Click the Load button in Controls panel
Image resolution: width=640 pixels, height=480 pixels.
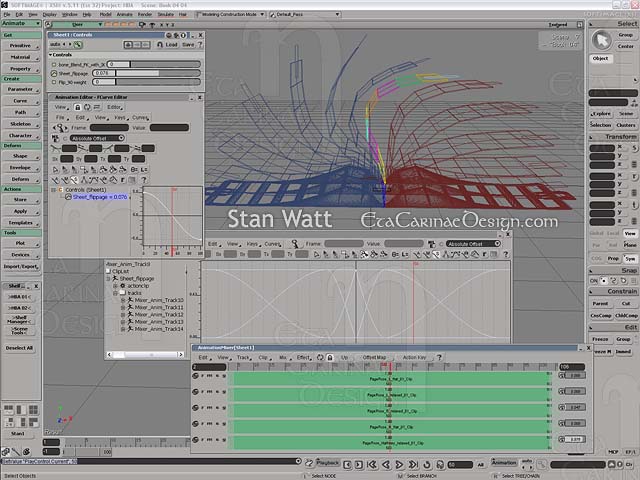pyautogui.click(x=172, y=44)
